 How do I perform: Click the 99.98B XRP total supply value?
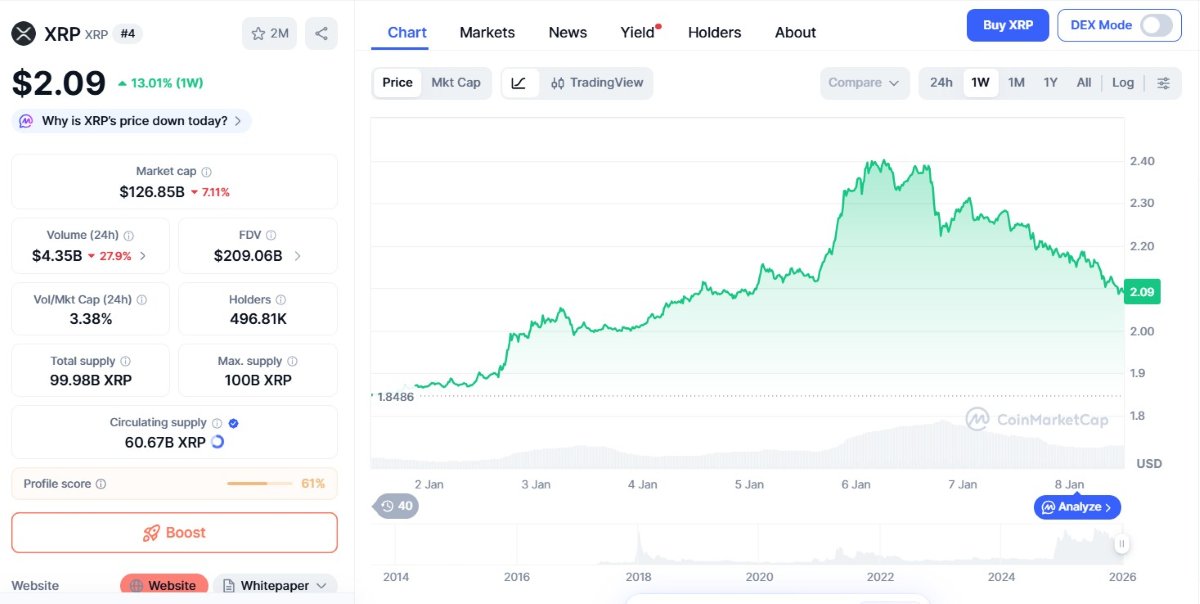coord(91,380)
